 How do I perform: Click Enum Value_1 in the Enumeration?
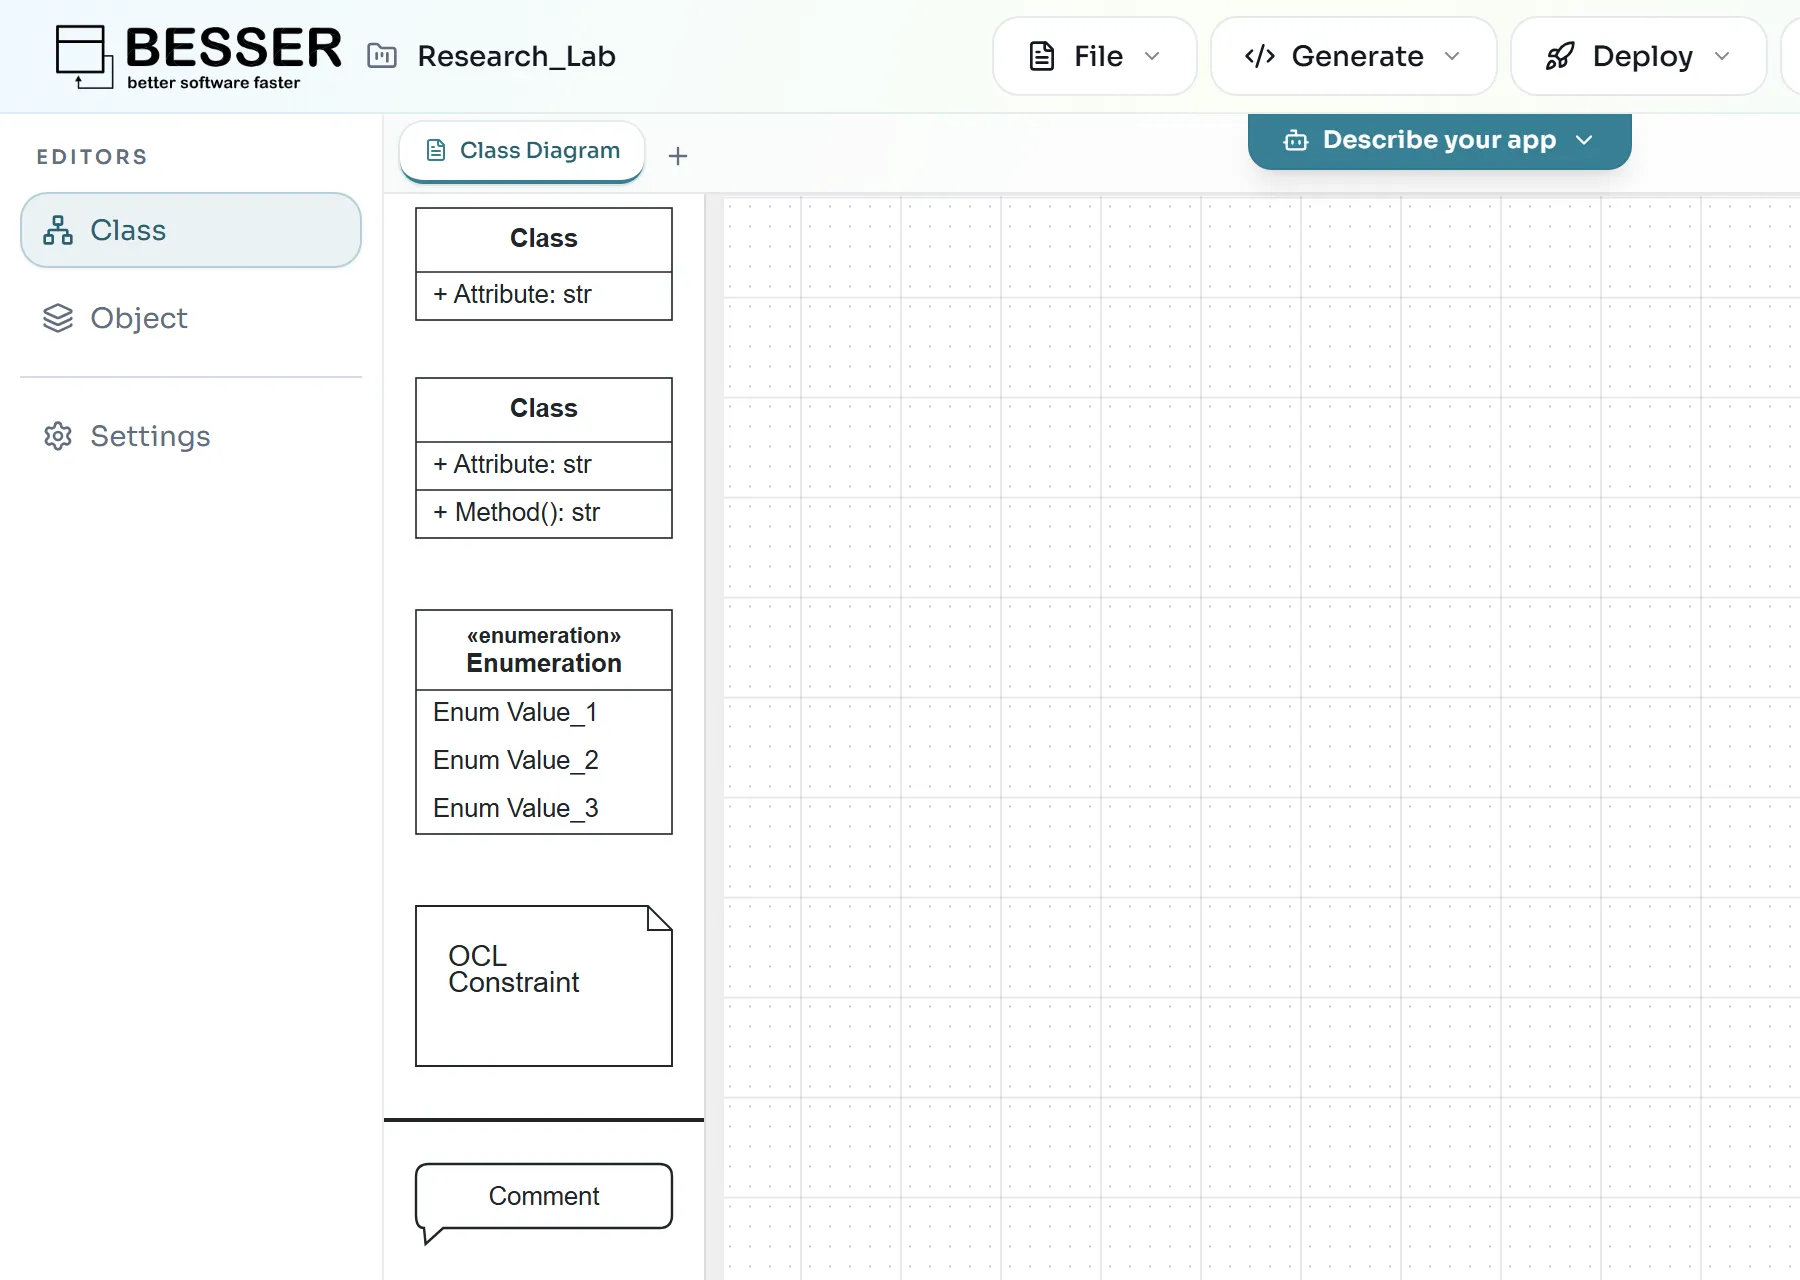[516, 712]
